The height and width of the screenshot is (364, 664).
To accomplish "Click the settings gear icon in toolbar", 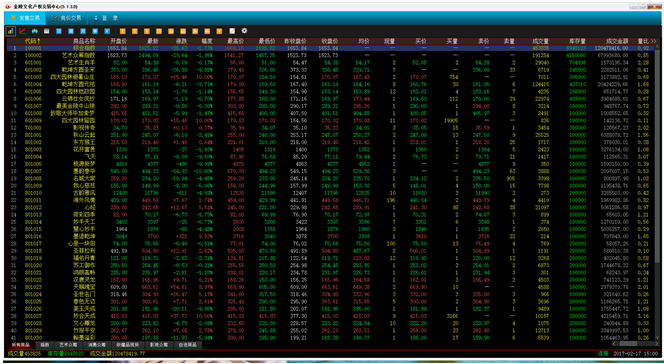I will pyautogui.click(x=244, y=31).
